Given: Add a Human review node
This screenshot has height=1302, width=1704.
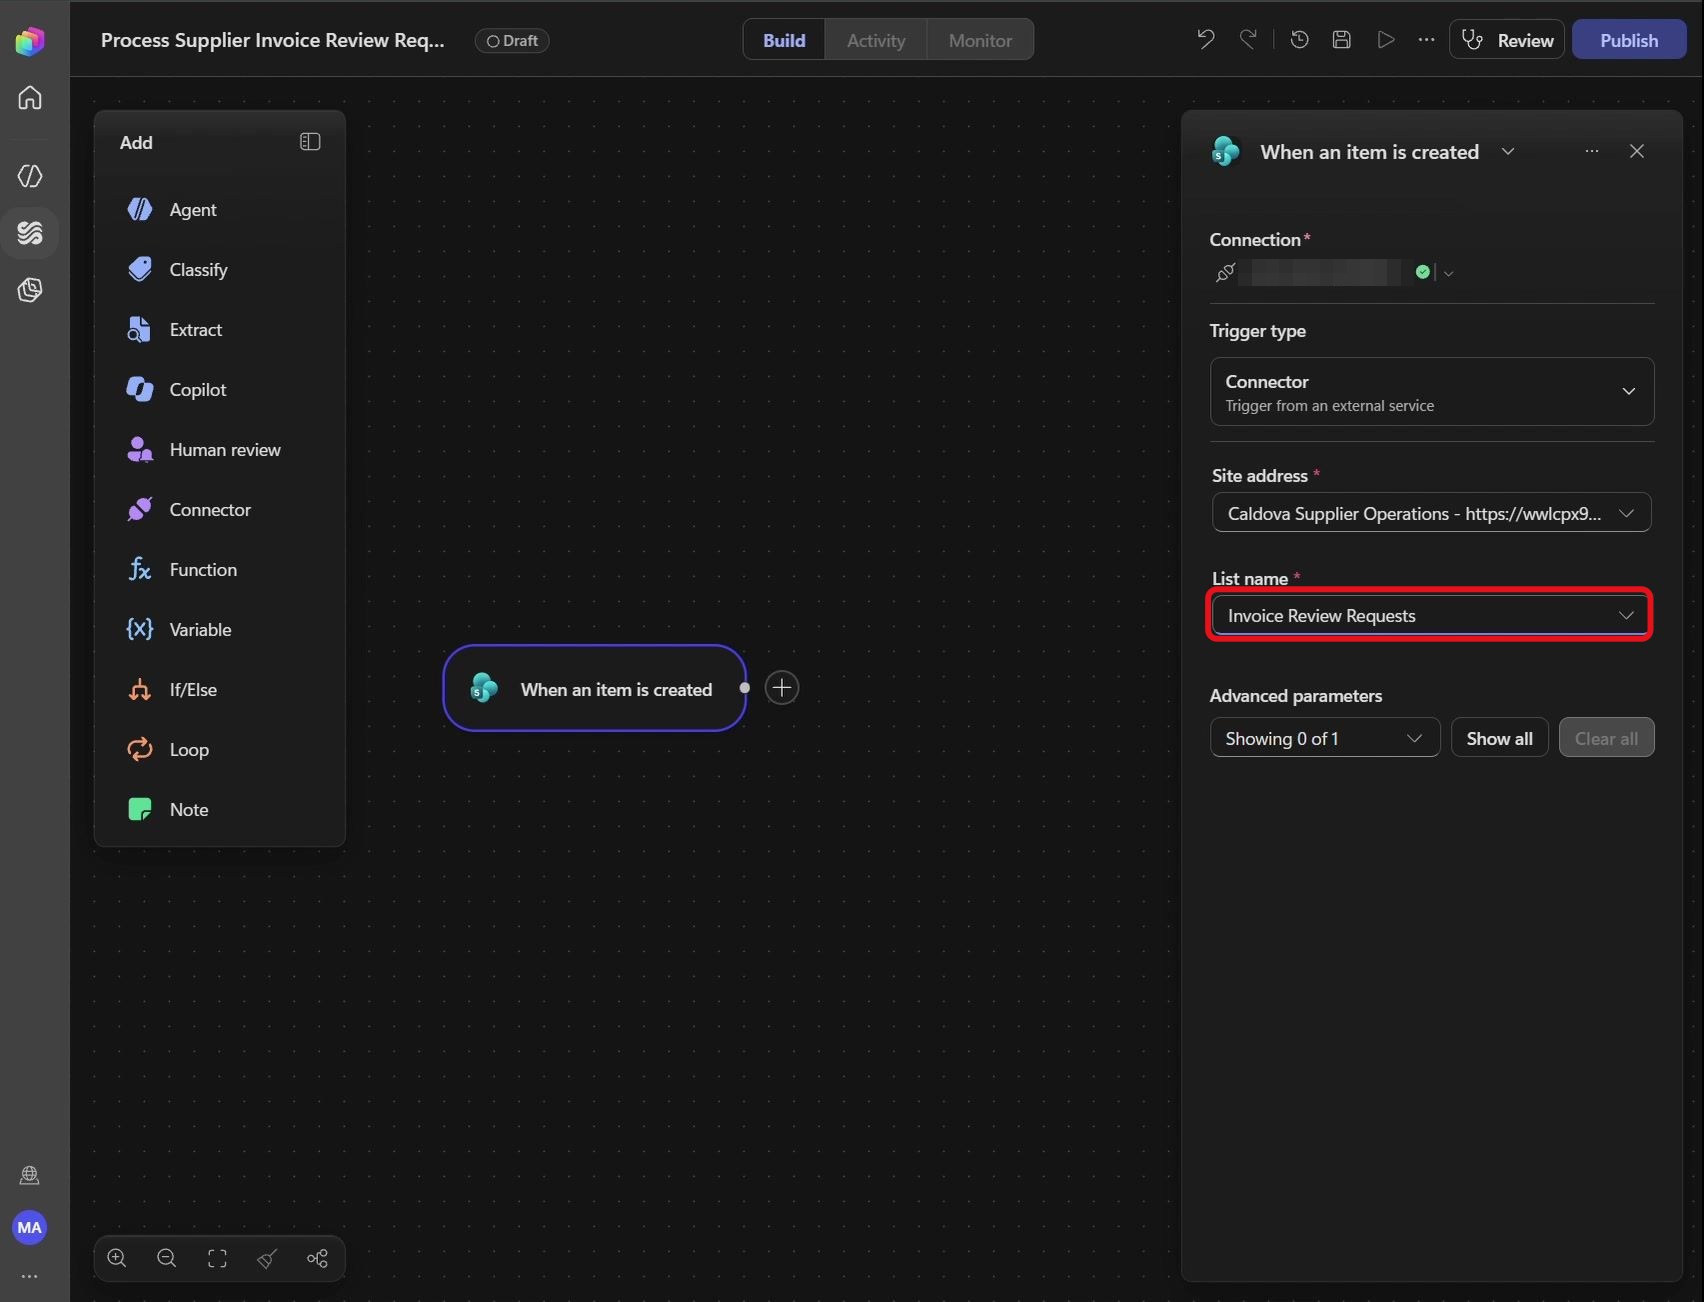Looking at the screenshot, I should pyautogui.click(x=220, y=450).
